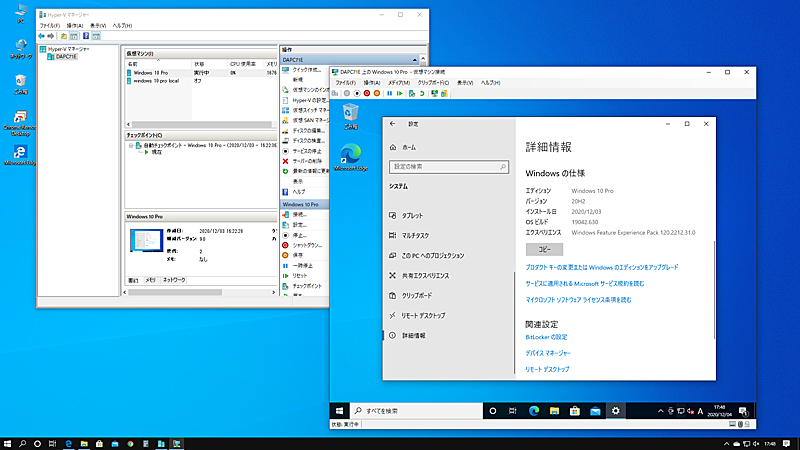Go back in the Settings window
The height and width of the screenshot is (450, 800).
(392, 124)
